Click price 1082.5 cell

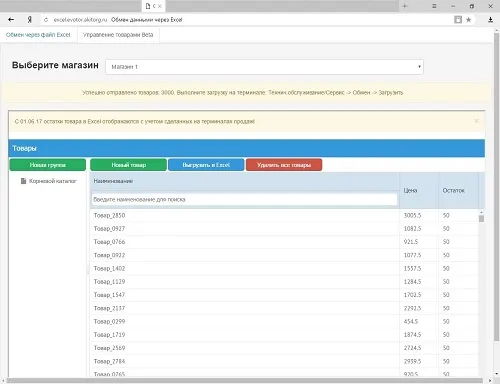(x=419, y=229)
